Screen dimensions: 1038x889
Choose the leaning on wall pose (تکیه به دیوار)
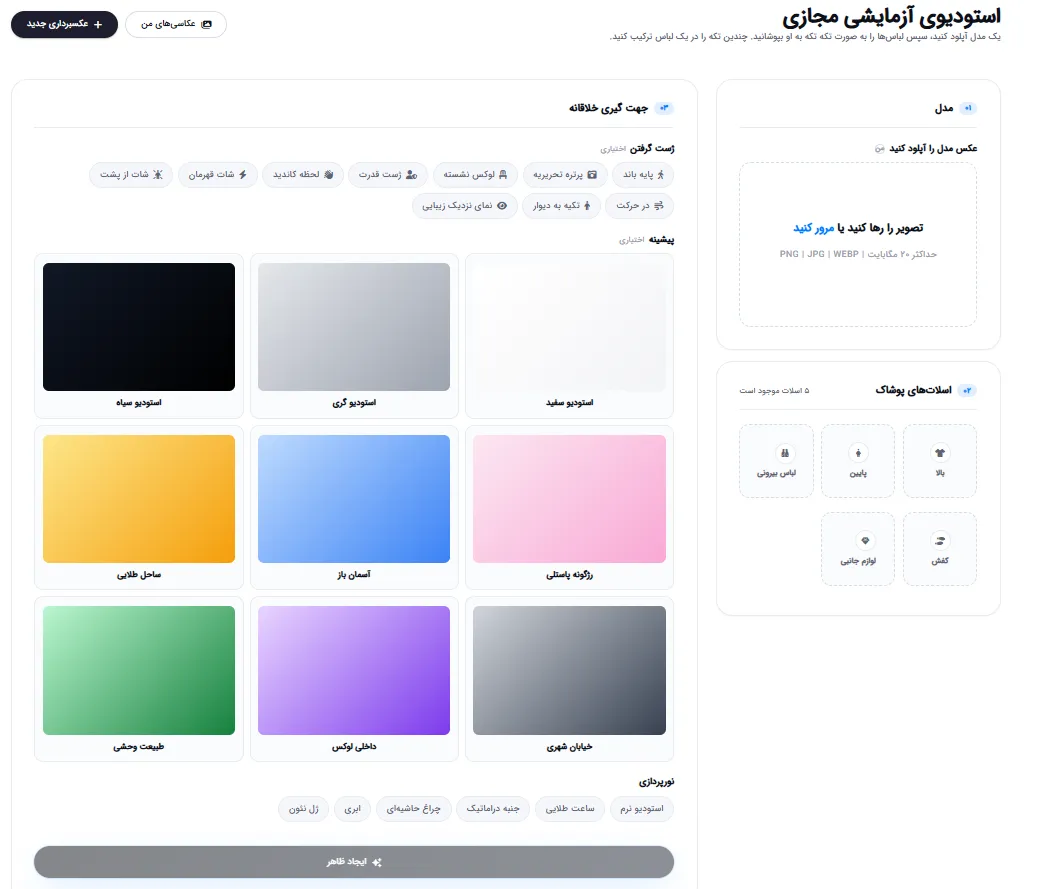coord(561,206)
